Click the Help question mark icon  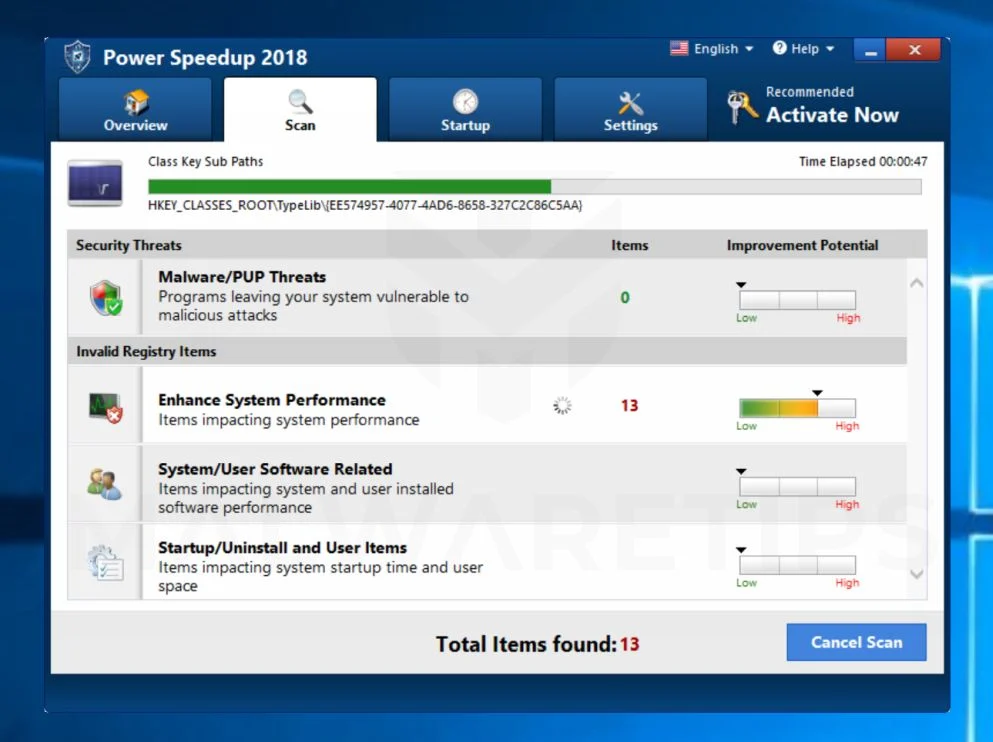780,48
